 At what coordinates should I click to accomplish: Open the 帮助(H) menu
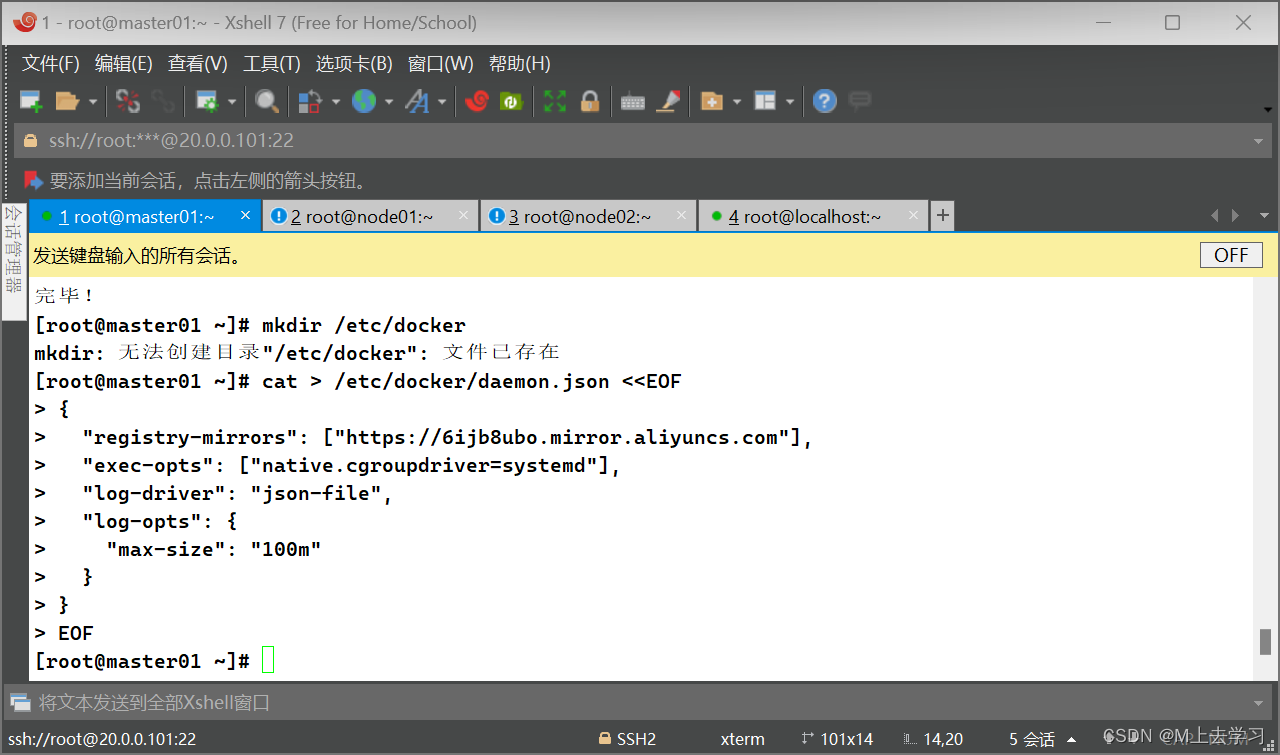click(520, 64)
